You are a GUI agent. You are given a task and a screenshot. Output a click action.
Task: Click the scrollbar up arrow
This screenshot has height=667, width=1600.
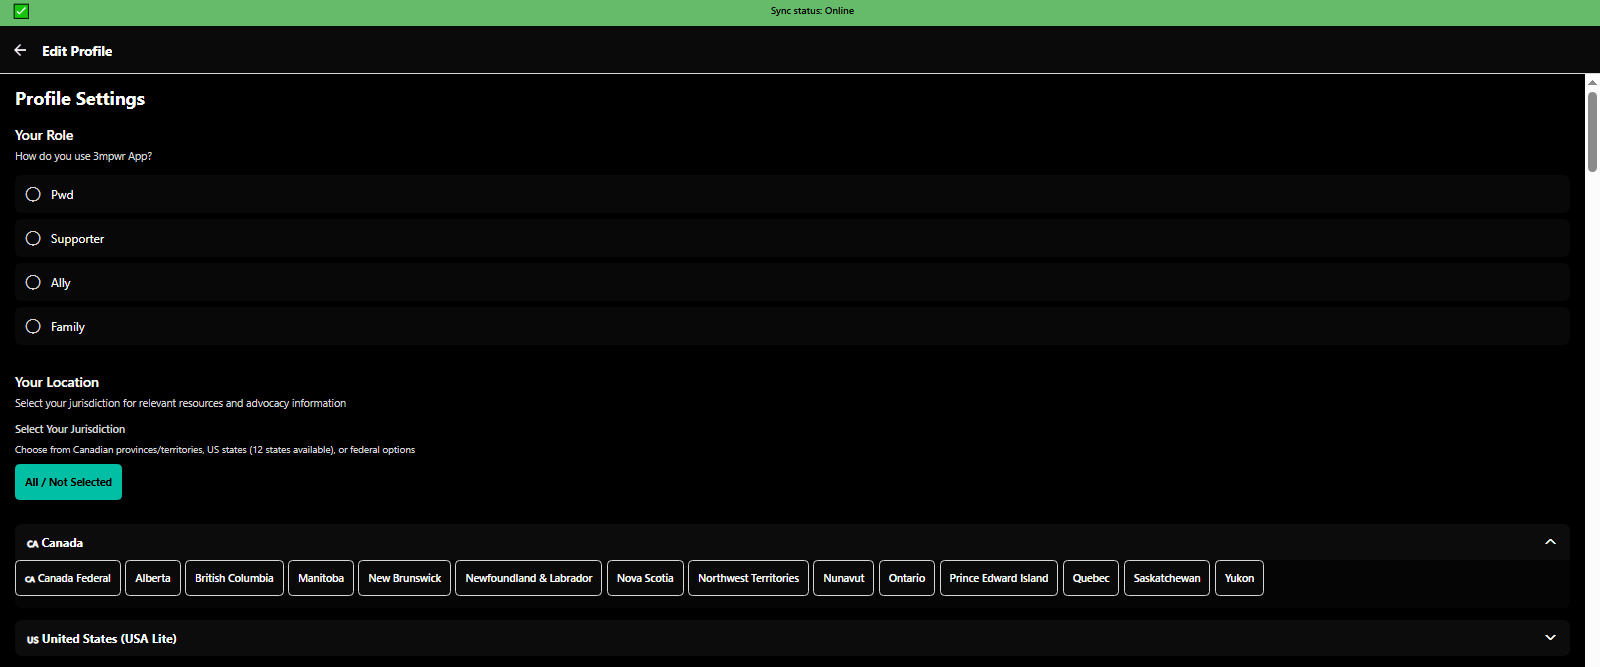coord(1592,82)
